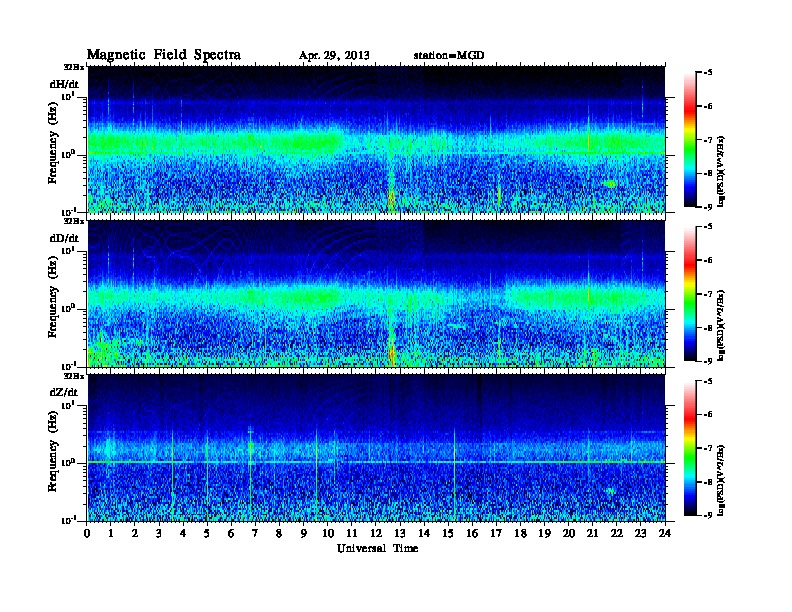This screenshot has height=612, width=792.
Task: Click the "Magnetic Field Spectra" title
Action: [x=164, y=55]
